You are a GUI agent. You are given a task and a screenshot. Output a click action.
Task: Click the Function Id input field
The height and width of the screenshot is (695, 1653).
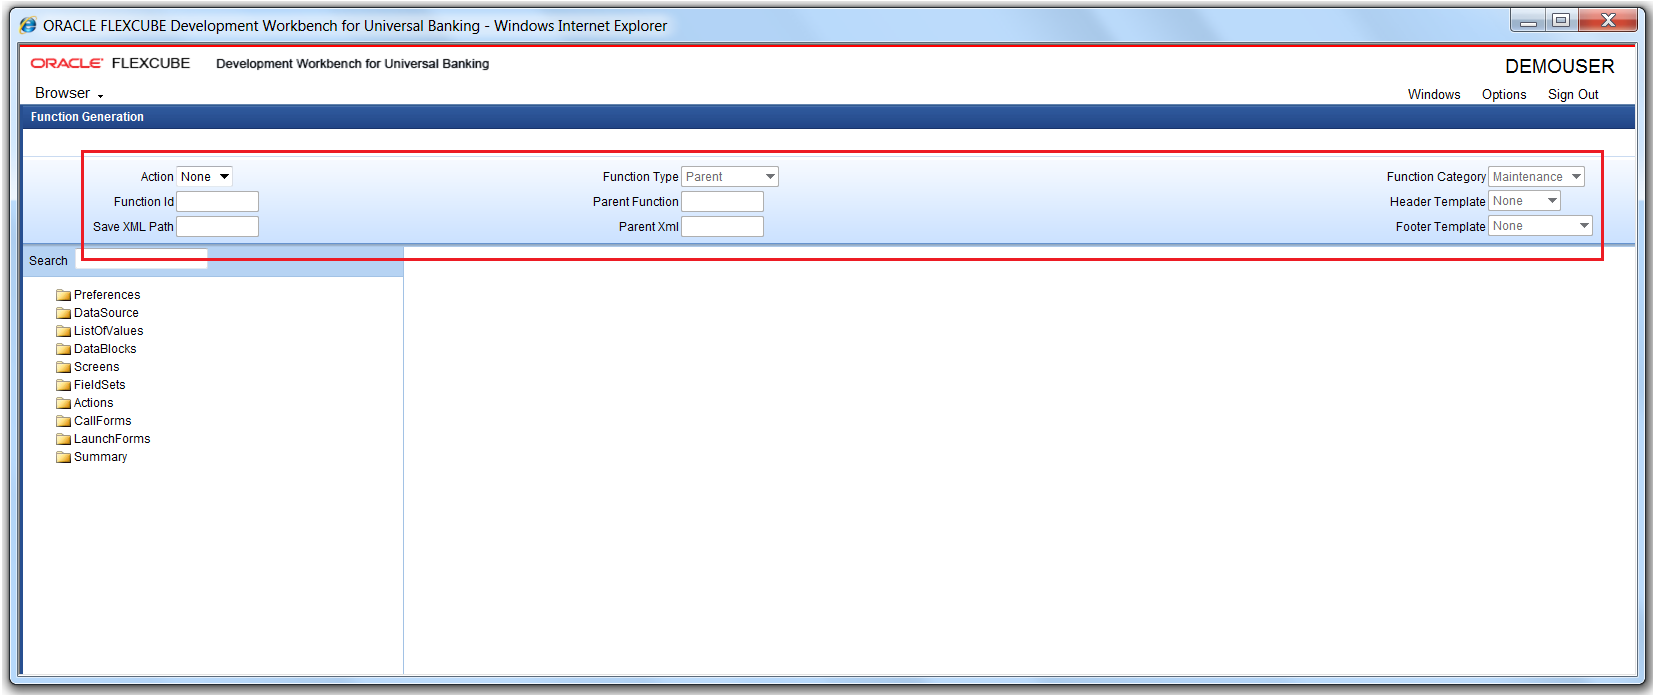[x=218, y=202]
